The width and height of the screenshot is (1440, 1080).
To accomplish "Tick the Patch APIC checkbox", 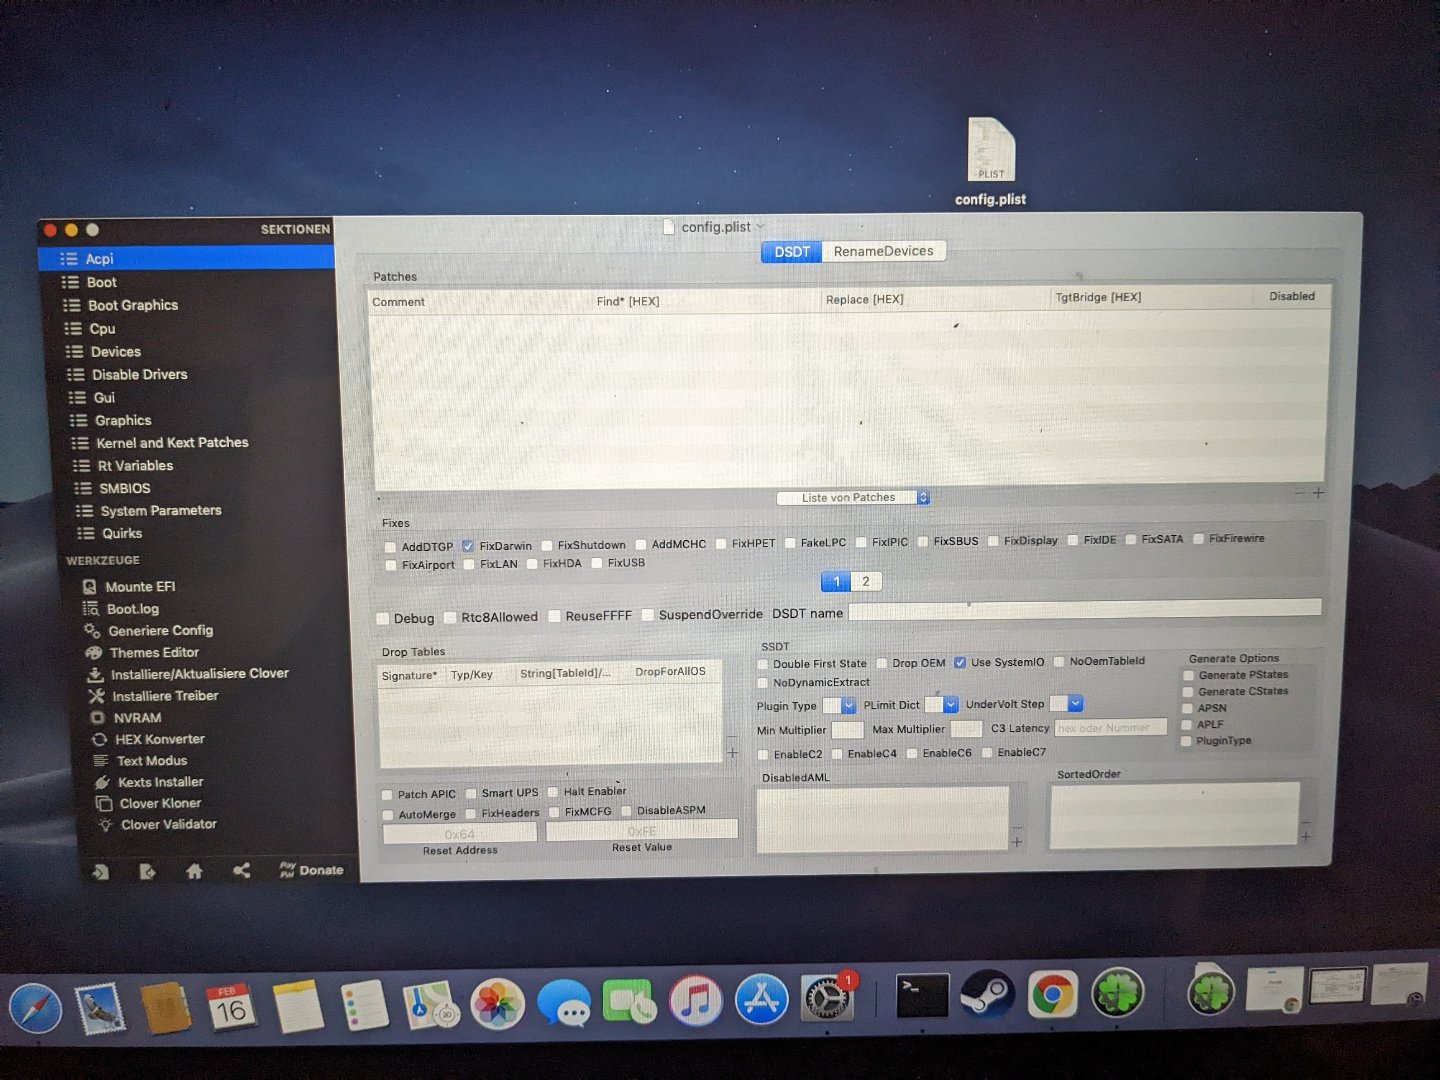I will [388, 795].
